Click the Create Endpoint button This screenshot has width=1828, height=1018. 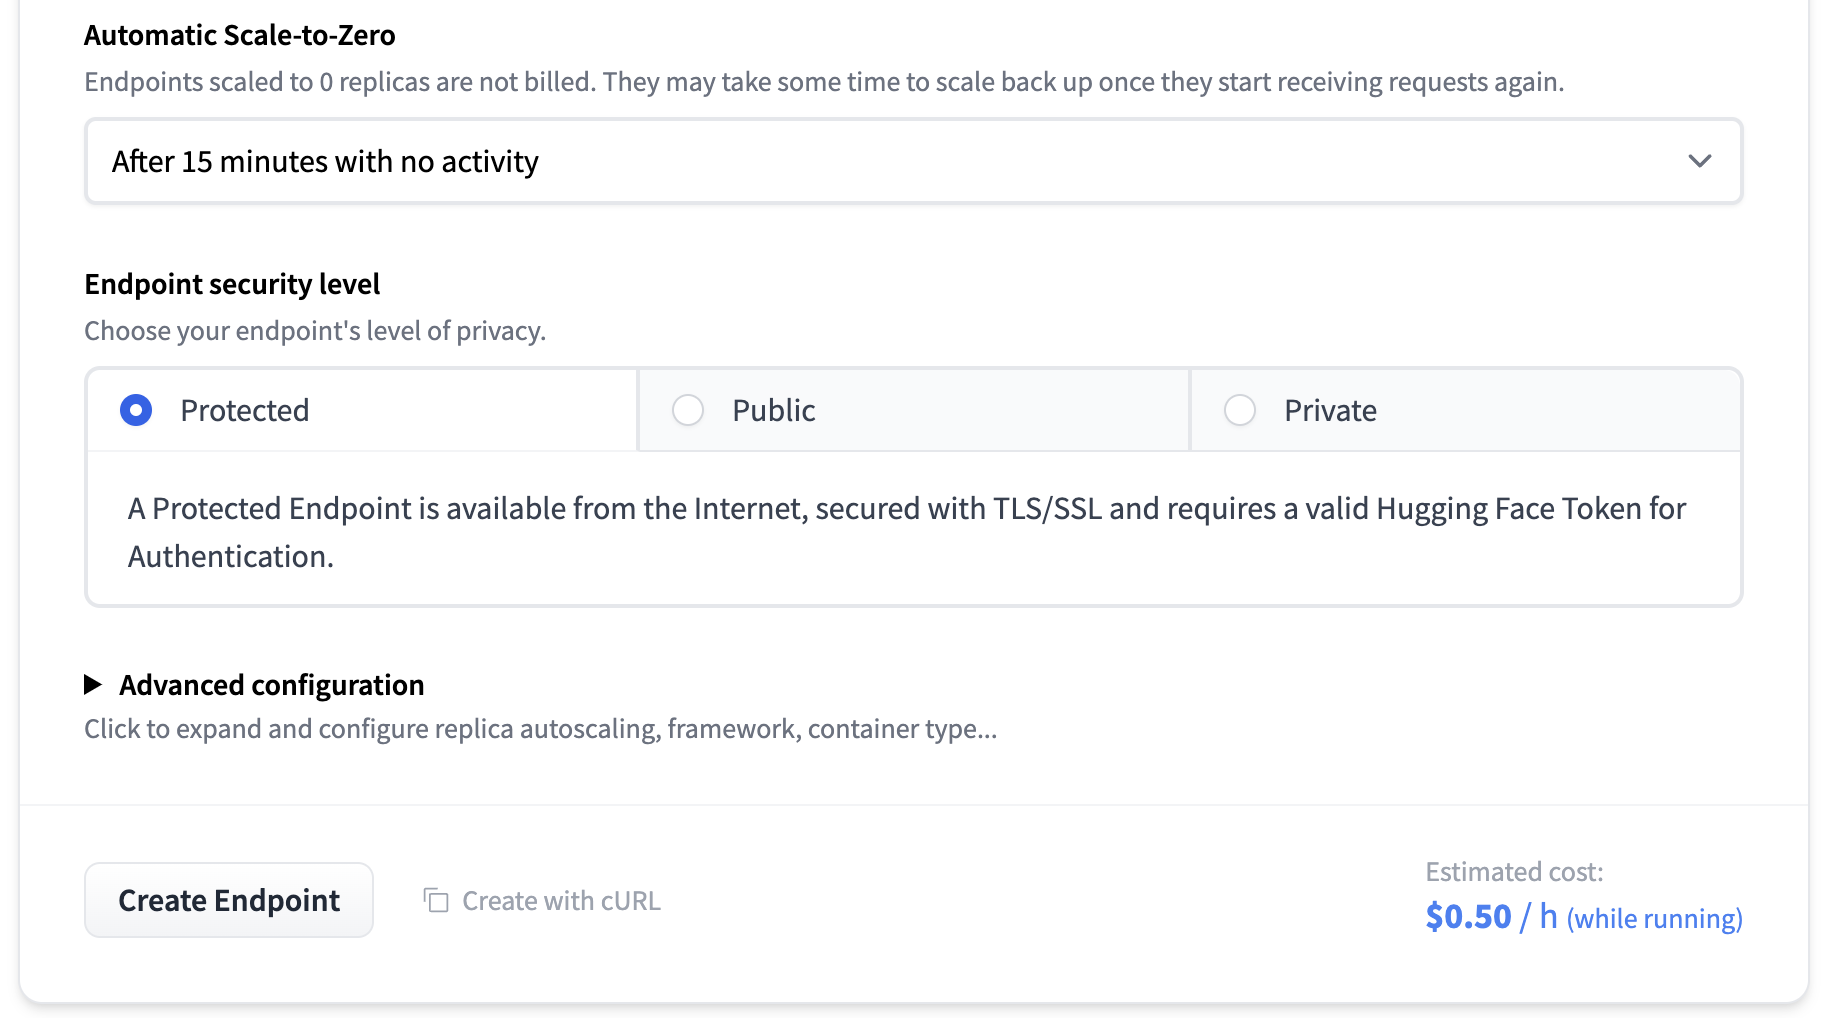228,900
